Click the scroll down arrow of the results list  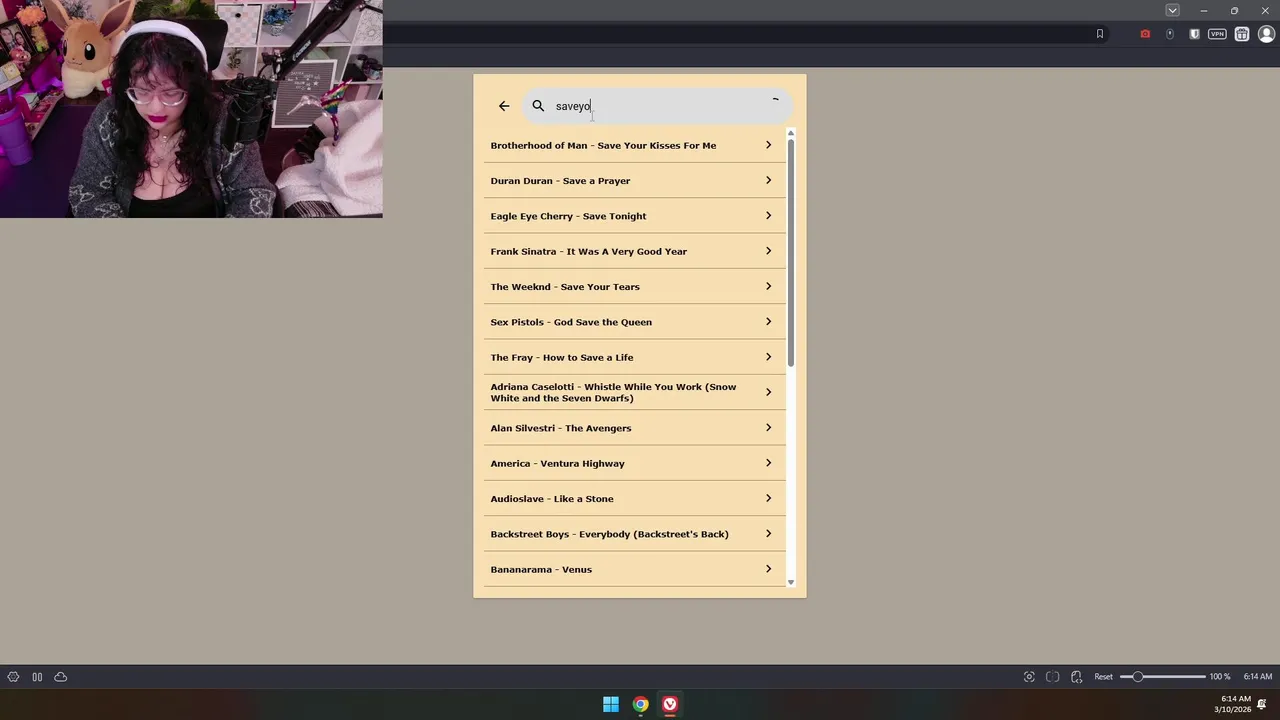[790, 582]
